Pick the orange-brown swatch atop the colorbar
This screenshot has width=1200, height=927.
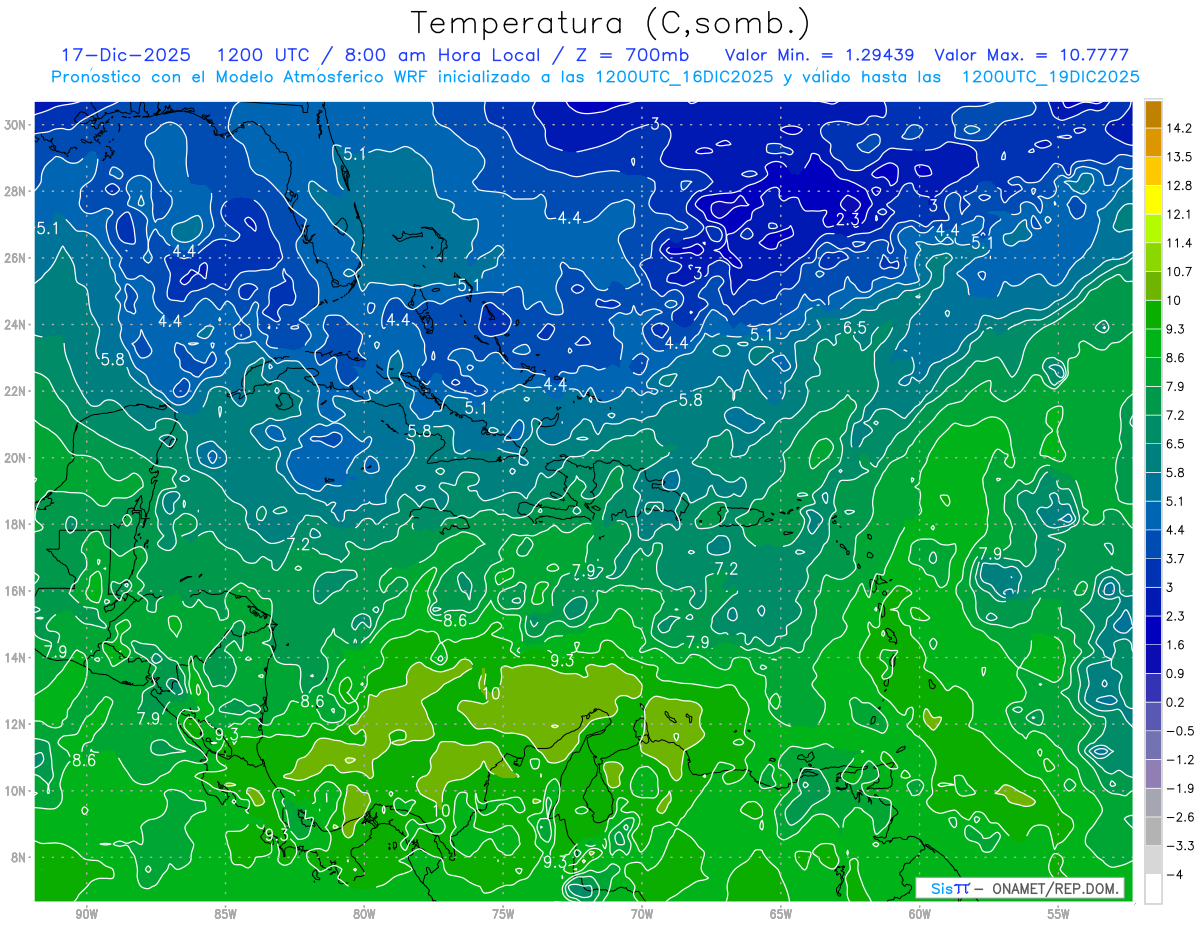point(1153,114)
